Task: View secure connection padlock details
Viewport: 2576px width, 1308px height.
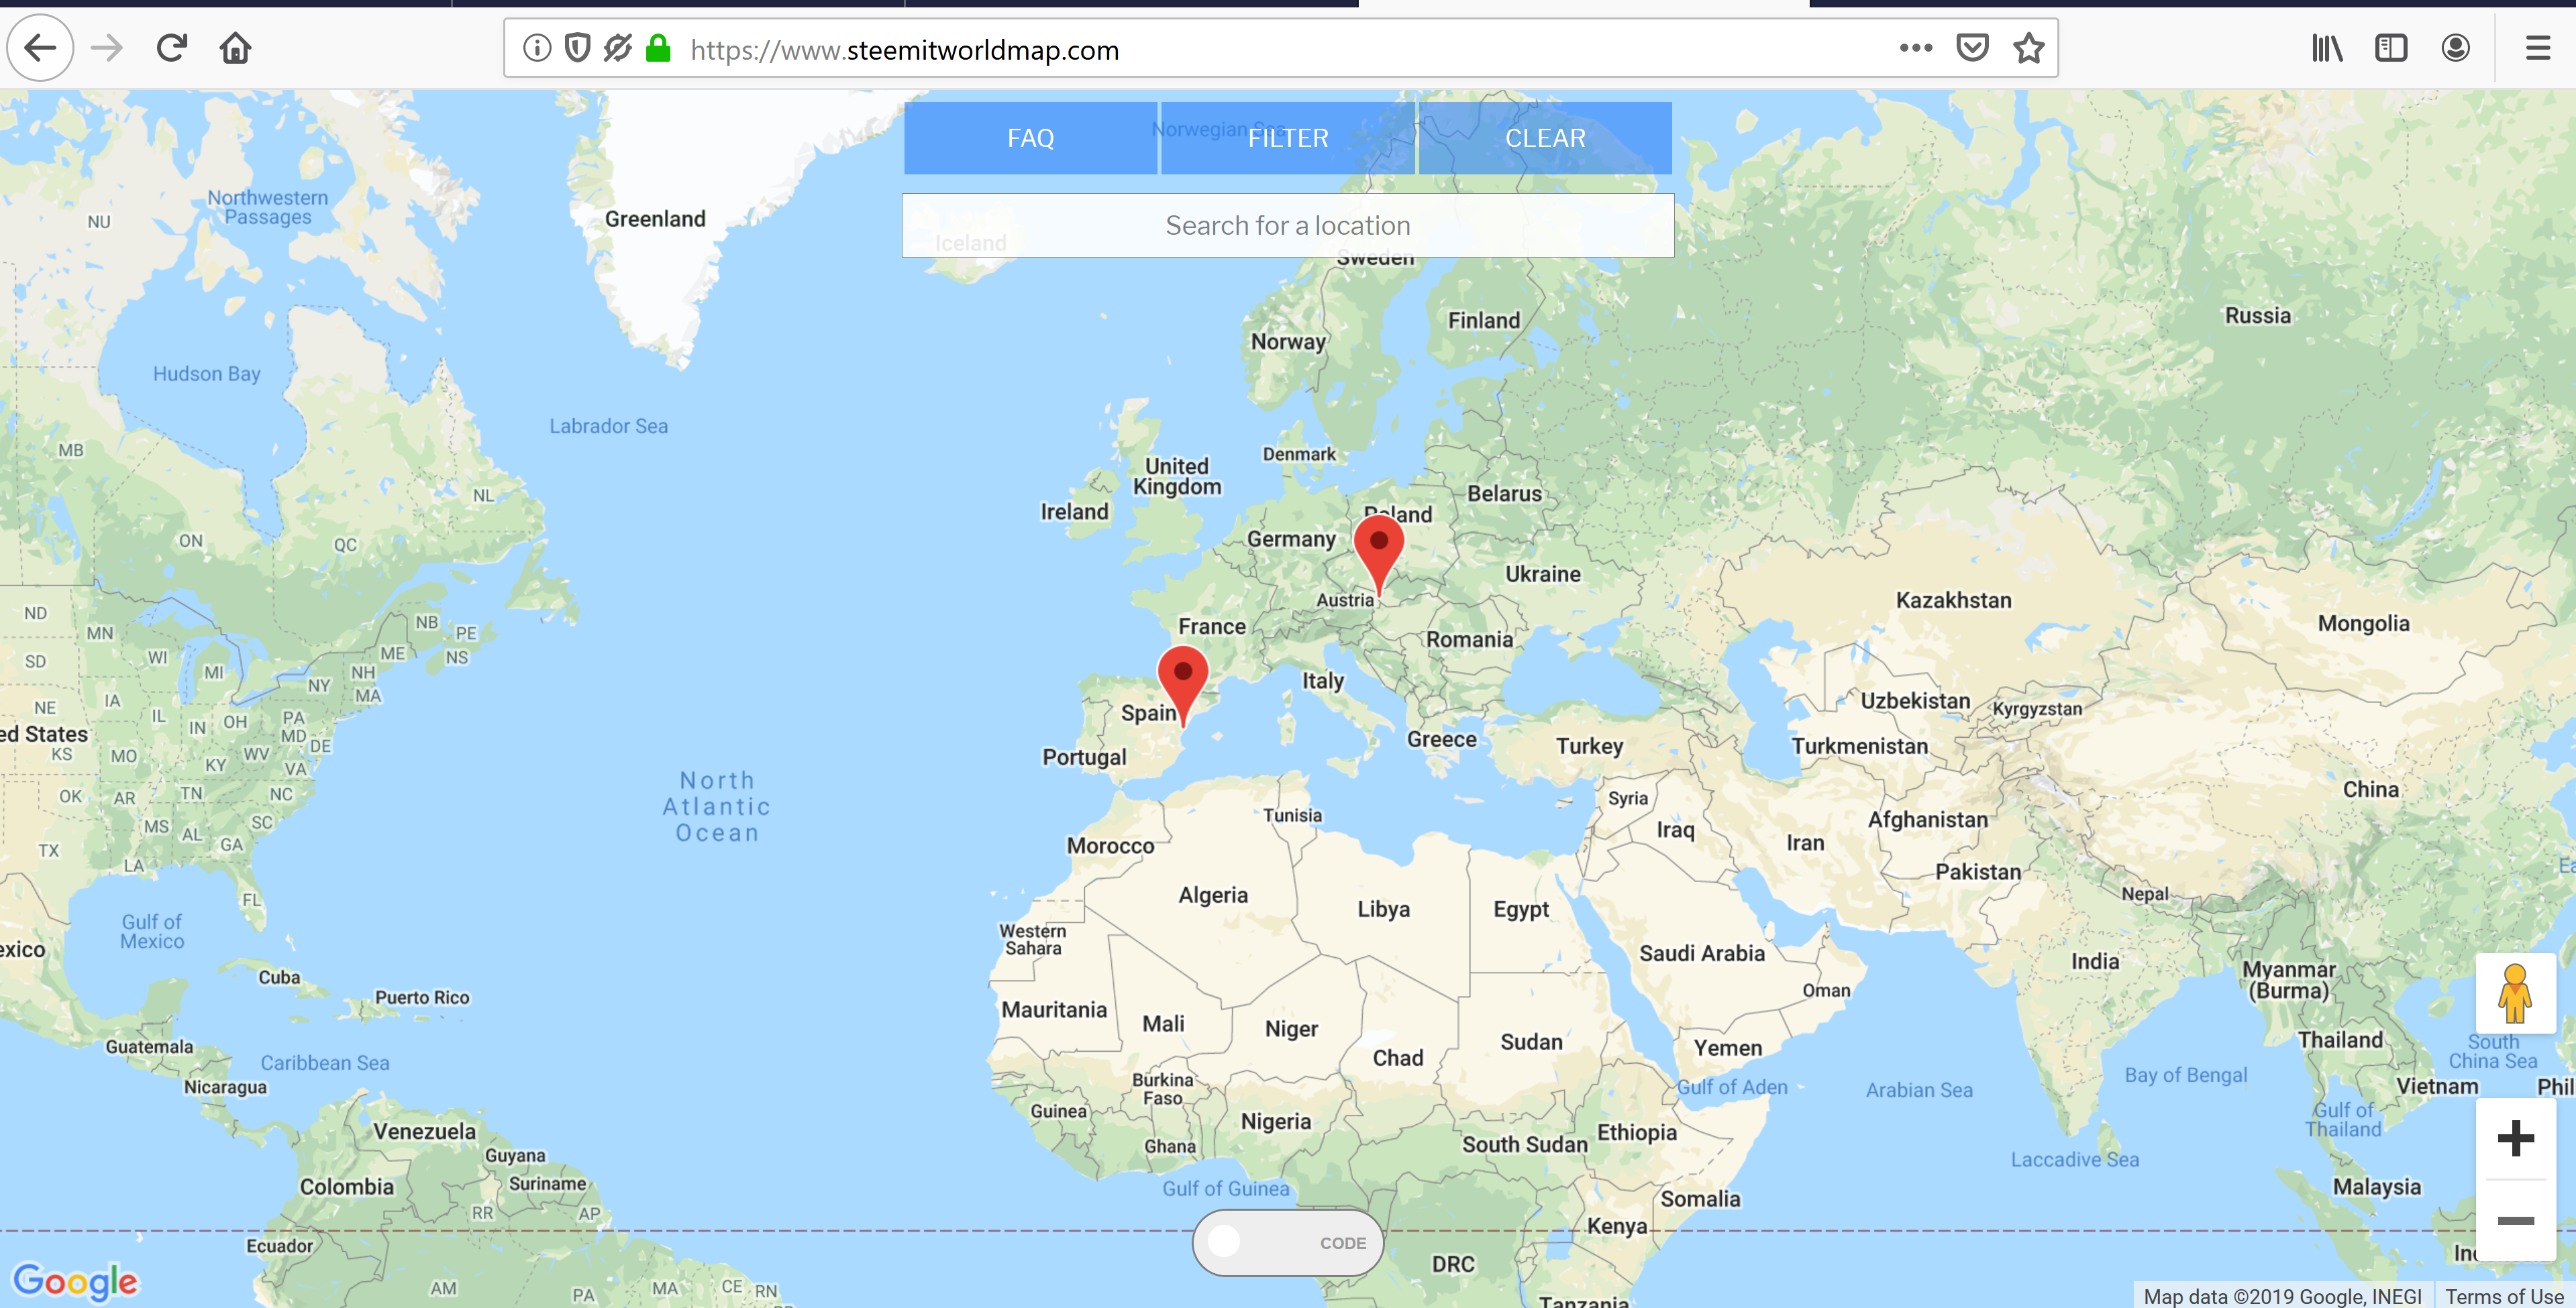Action: tap(658, 48)
